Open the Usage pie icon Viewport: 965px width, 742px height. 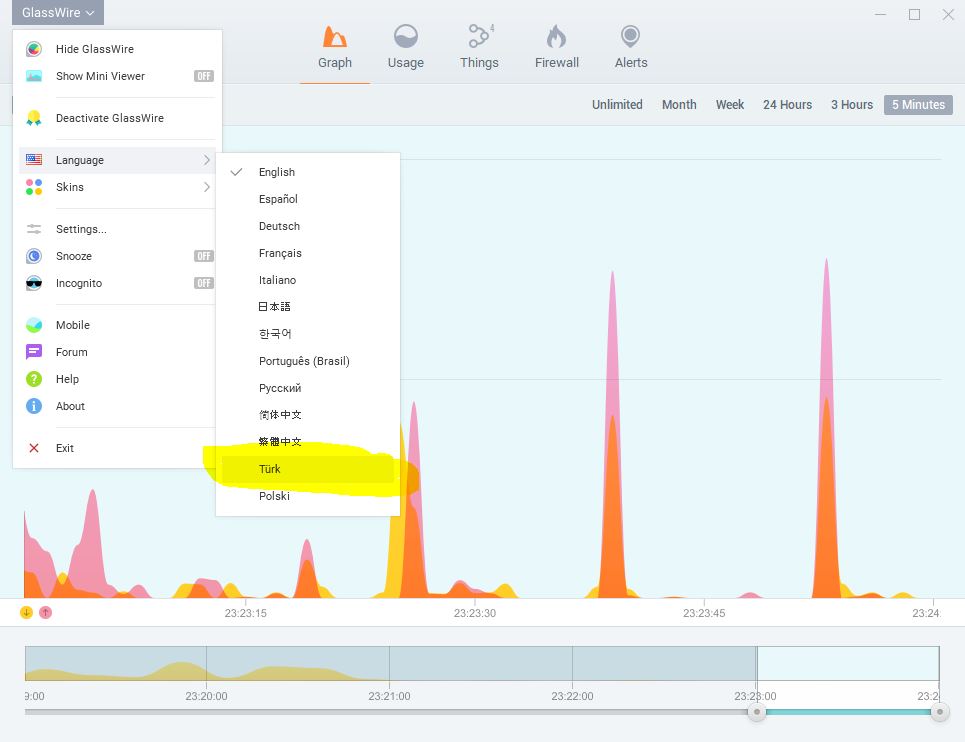pyautogui.click(x=406, y=36)
